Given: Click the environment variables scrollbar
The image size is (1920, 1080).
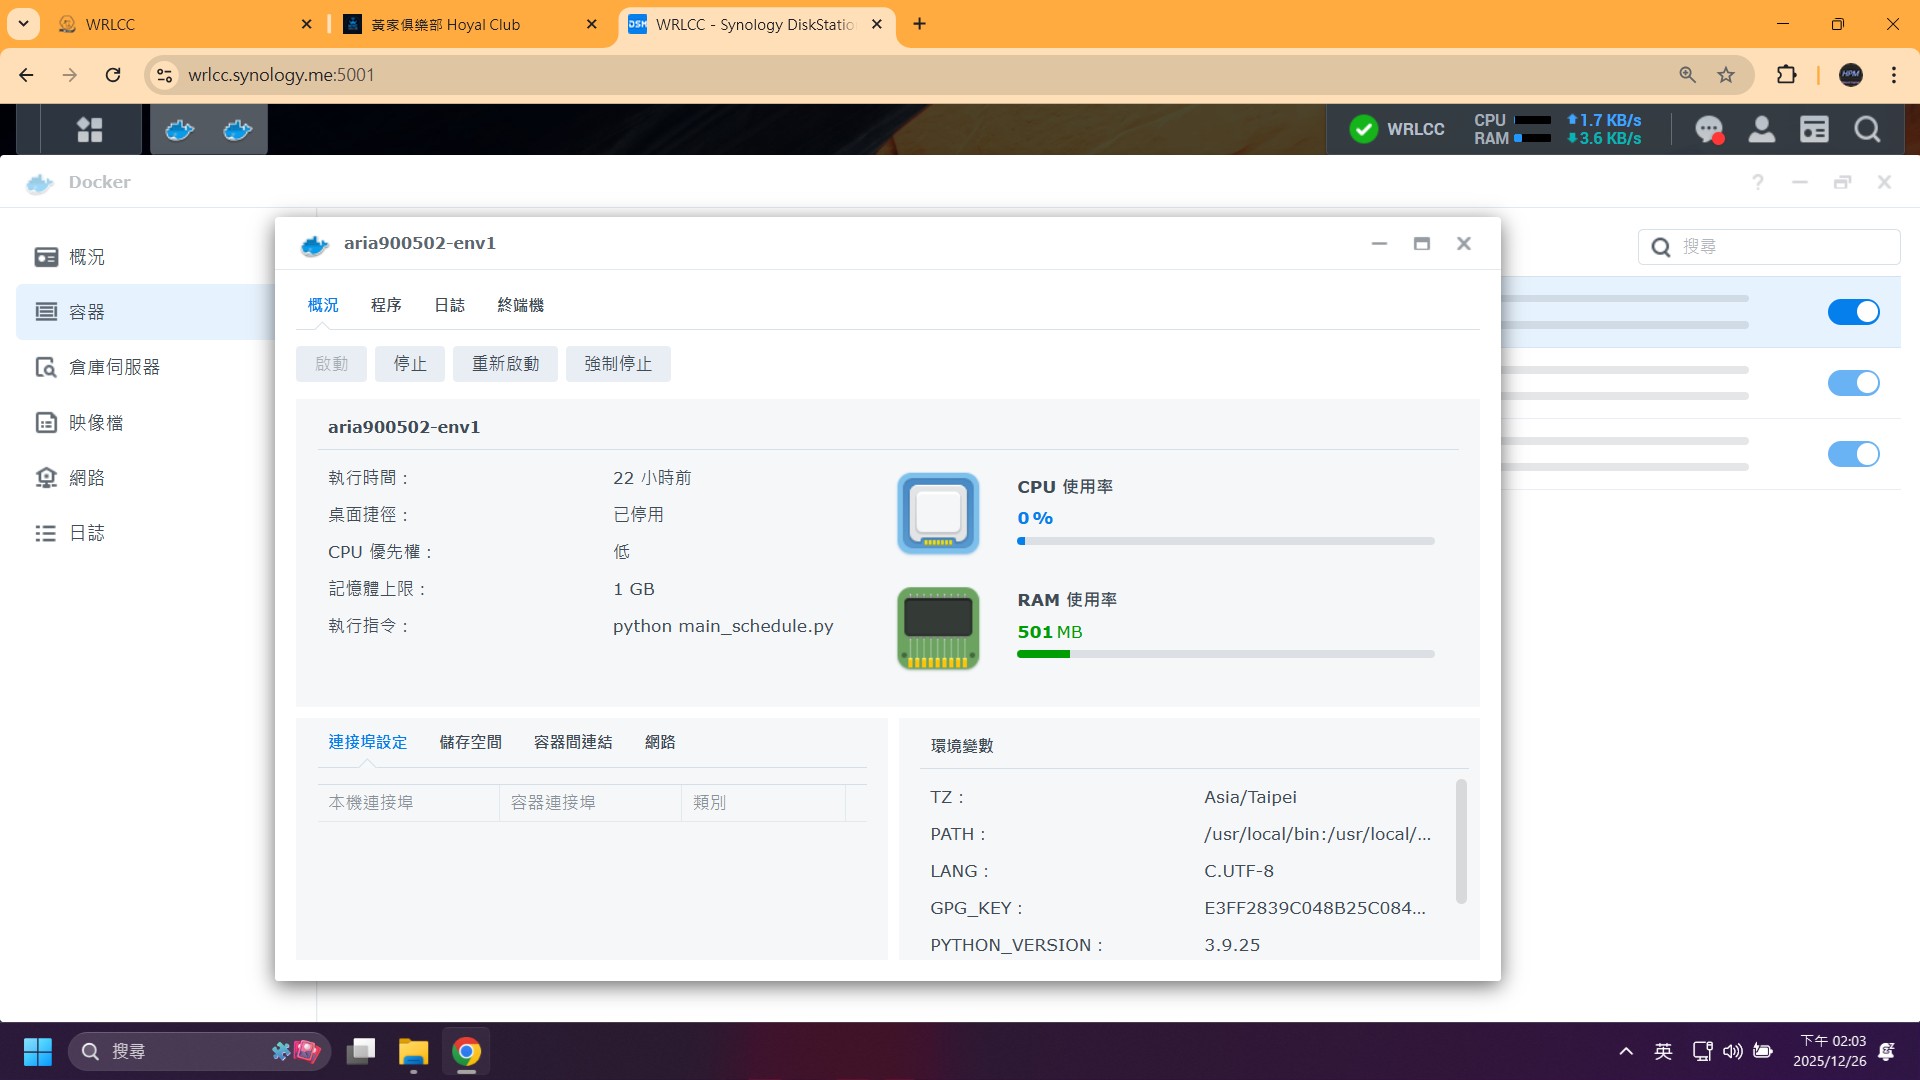Looking at the screenshot, I should click(1461, 841).
